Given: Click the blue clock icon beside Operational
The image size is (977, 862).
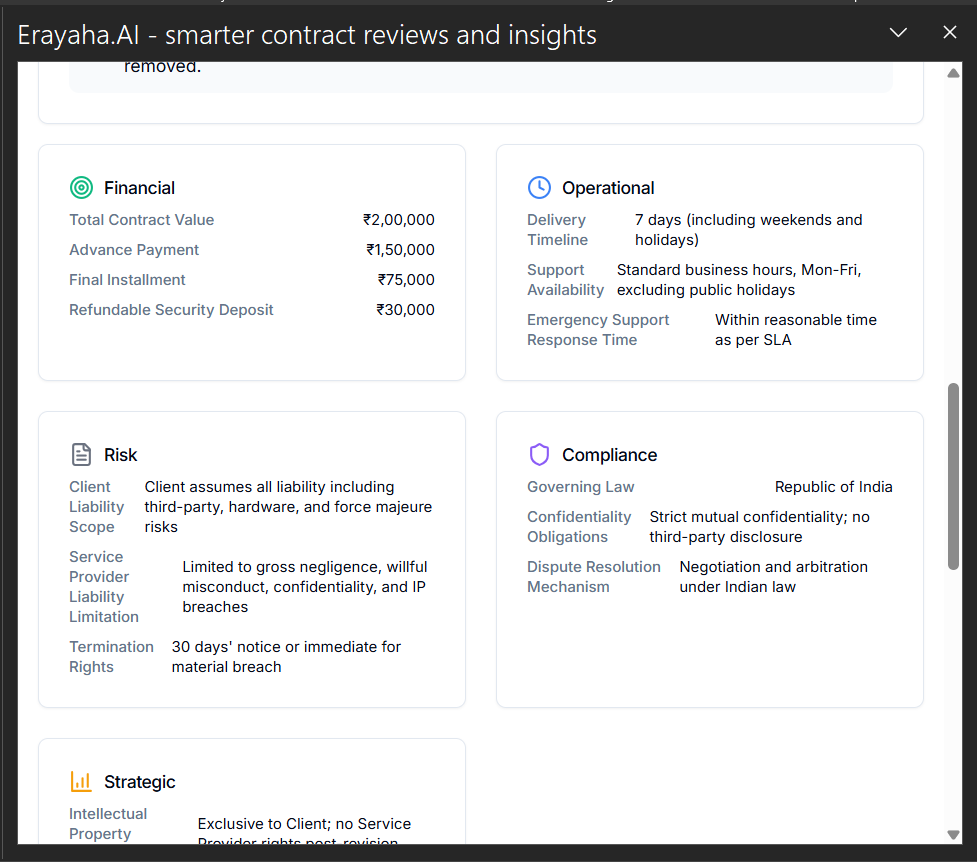Looking at the screenshot, I should pos(539,188).
